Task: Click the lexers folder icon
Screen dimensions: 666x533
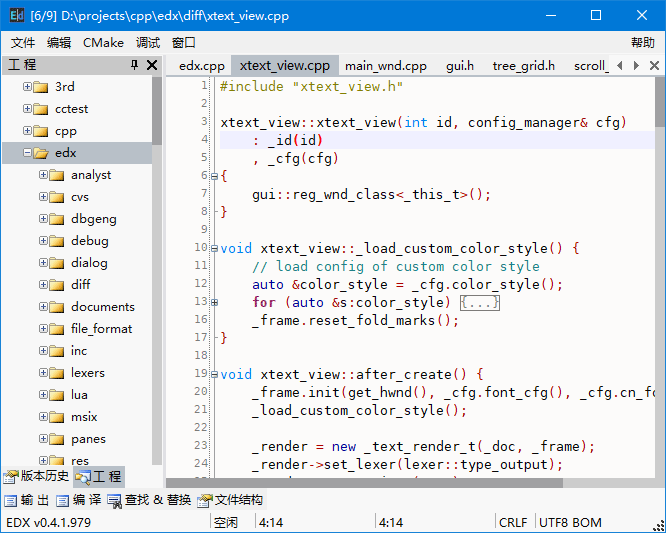Action: tap(56, 373)
